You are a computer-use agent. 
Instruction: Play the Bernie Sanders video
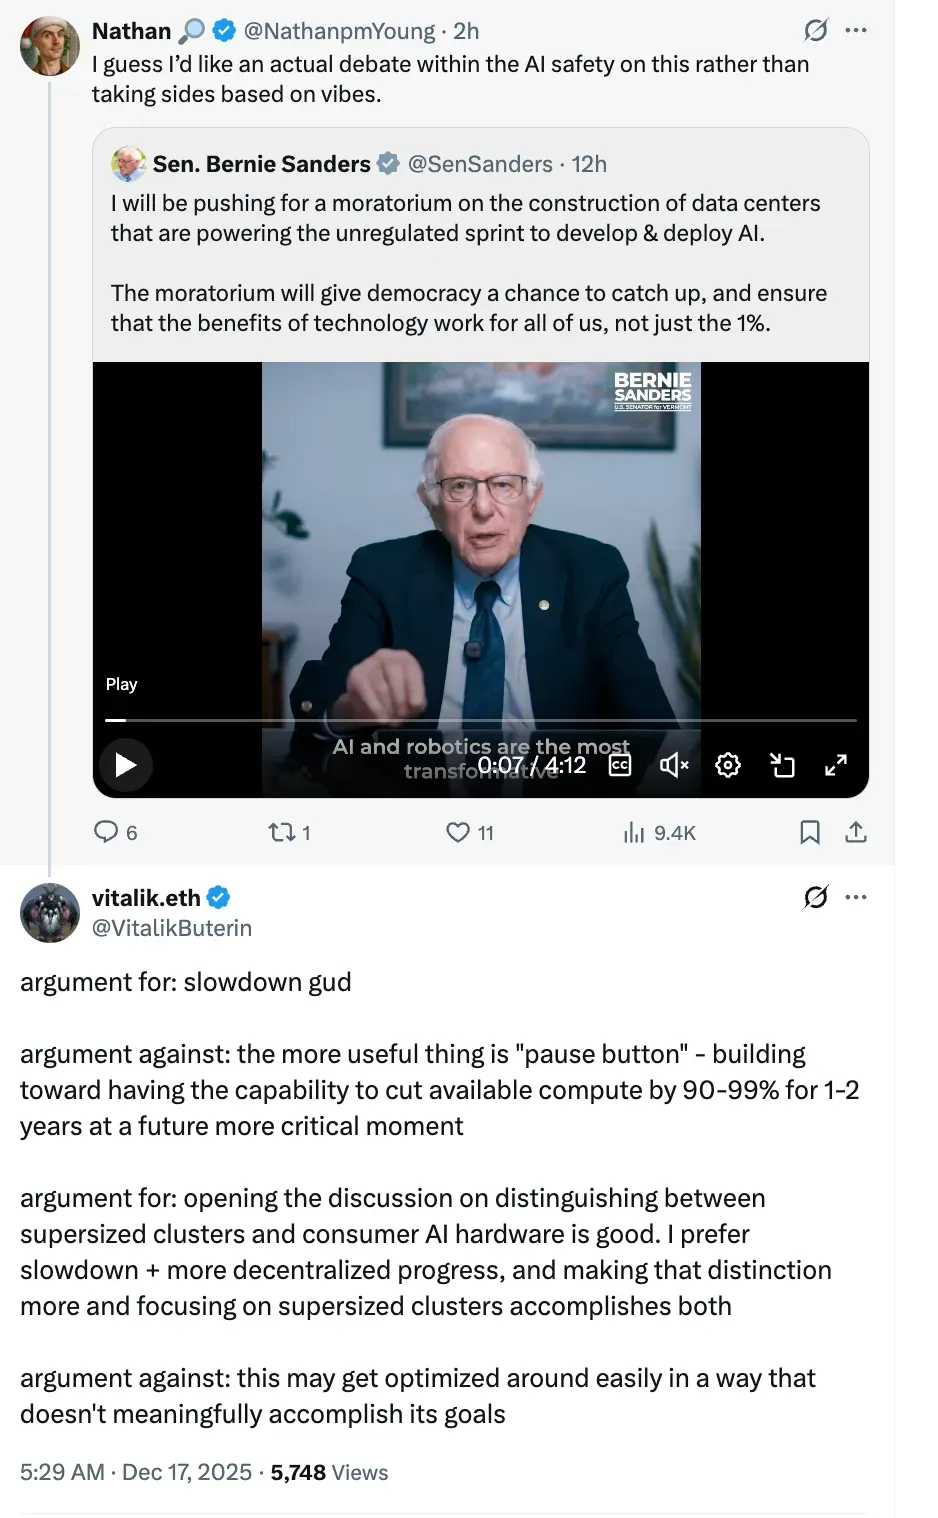tap(126, 765)
